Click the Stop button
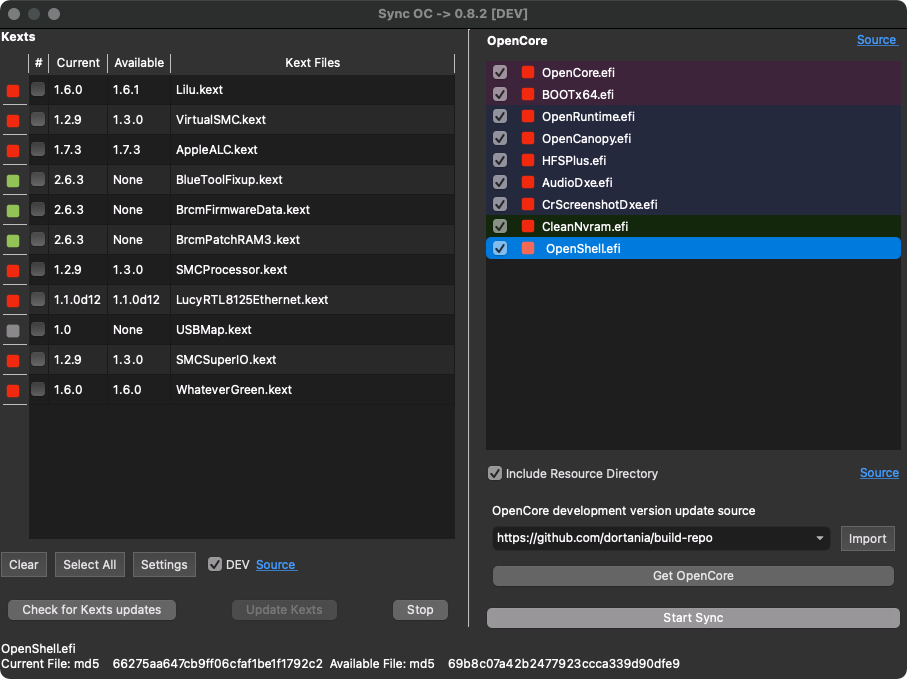The image size is (907, 679). click(420, 610)
